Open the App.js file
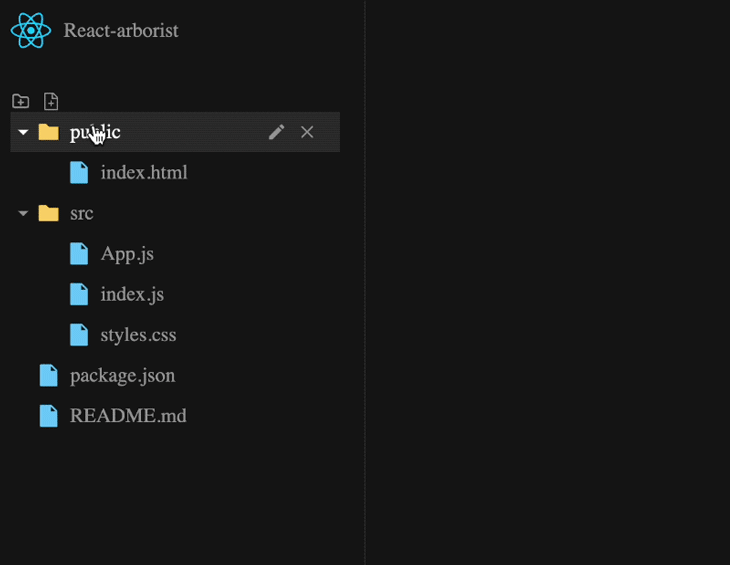The width and height of the screenshot is (730, 565). tap(127, 254)
